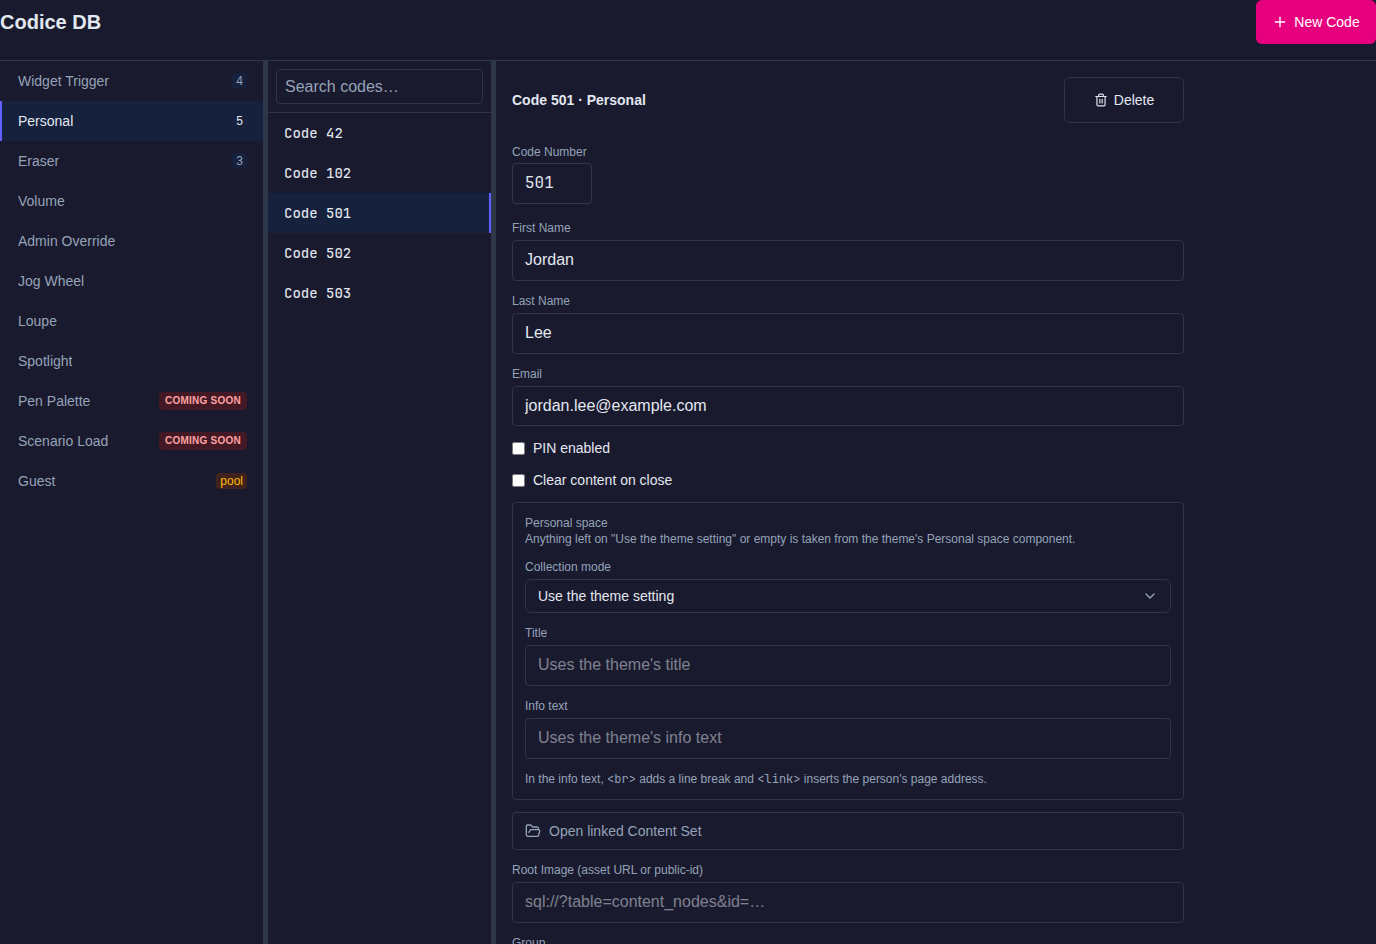The image size is (1376, 944).
Task: Open the Guest category
Action: point(131,481)
